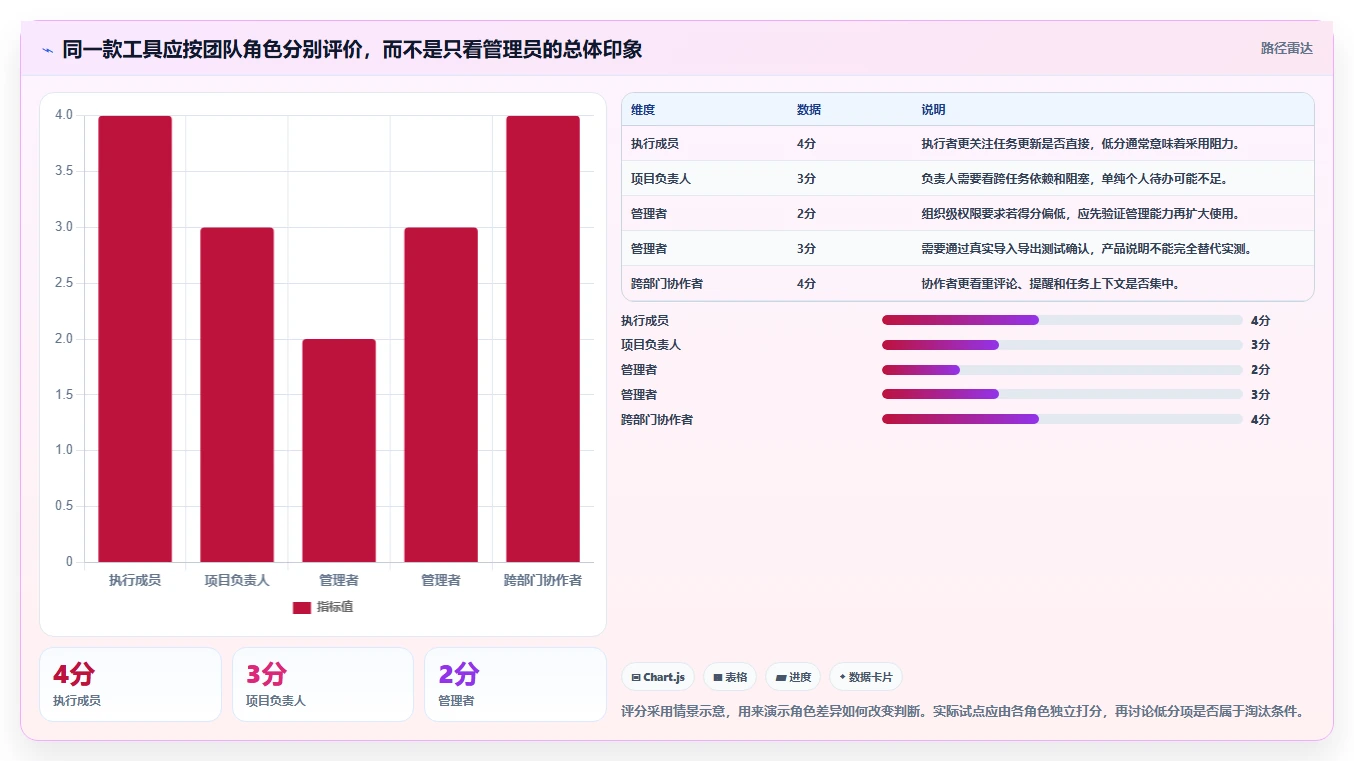Click the 跨部门协作者 x-axis label in chart

pos(543,580)
